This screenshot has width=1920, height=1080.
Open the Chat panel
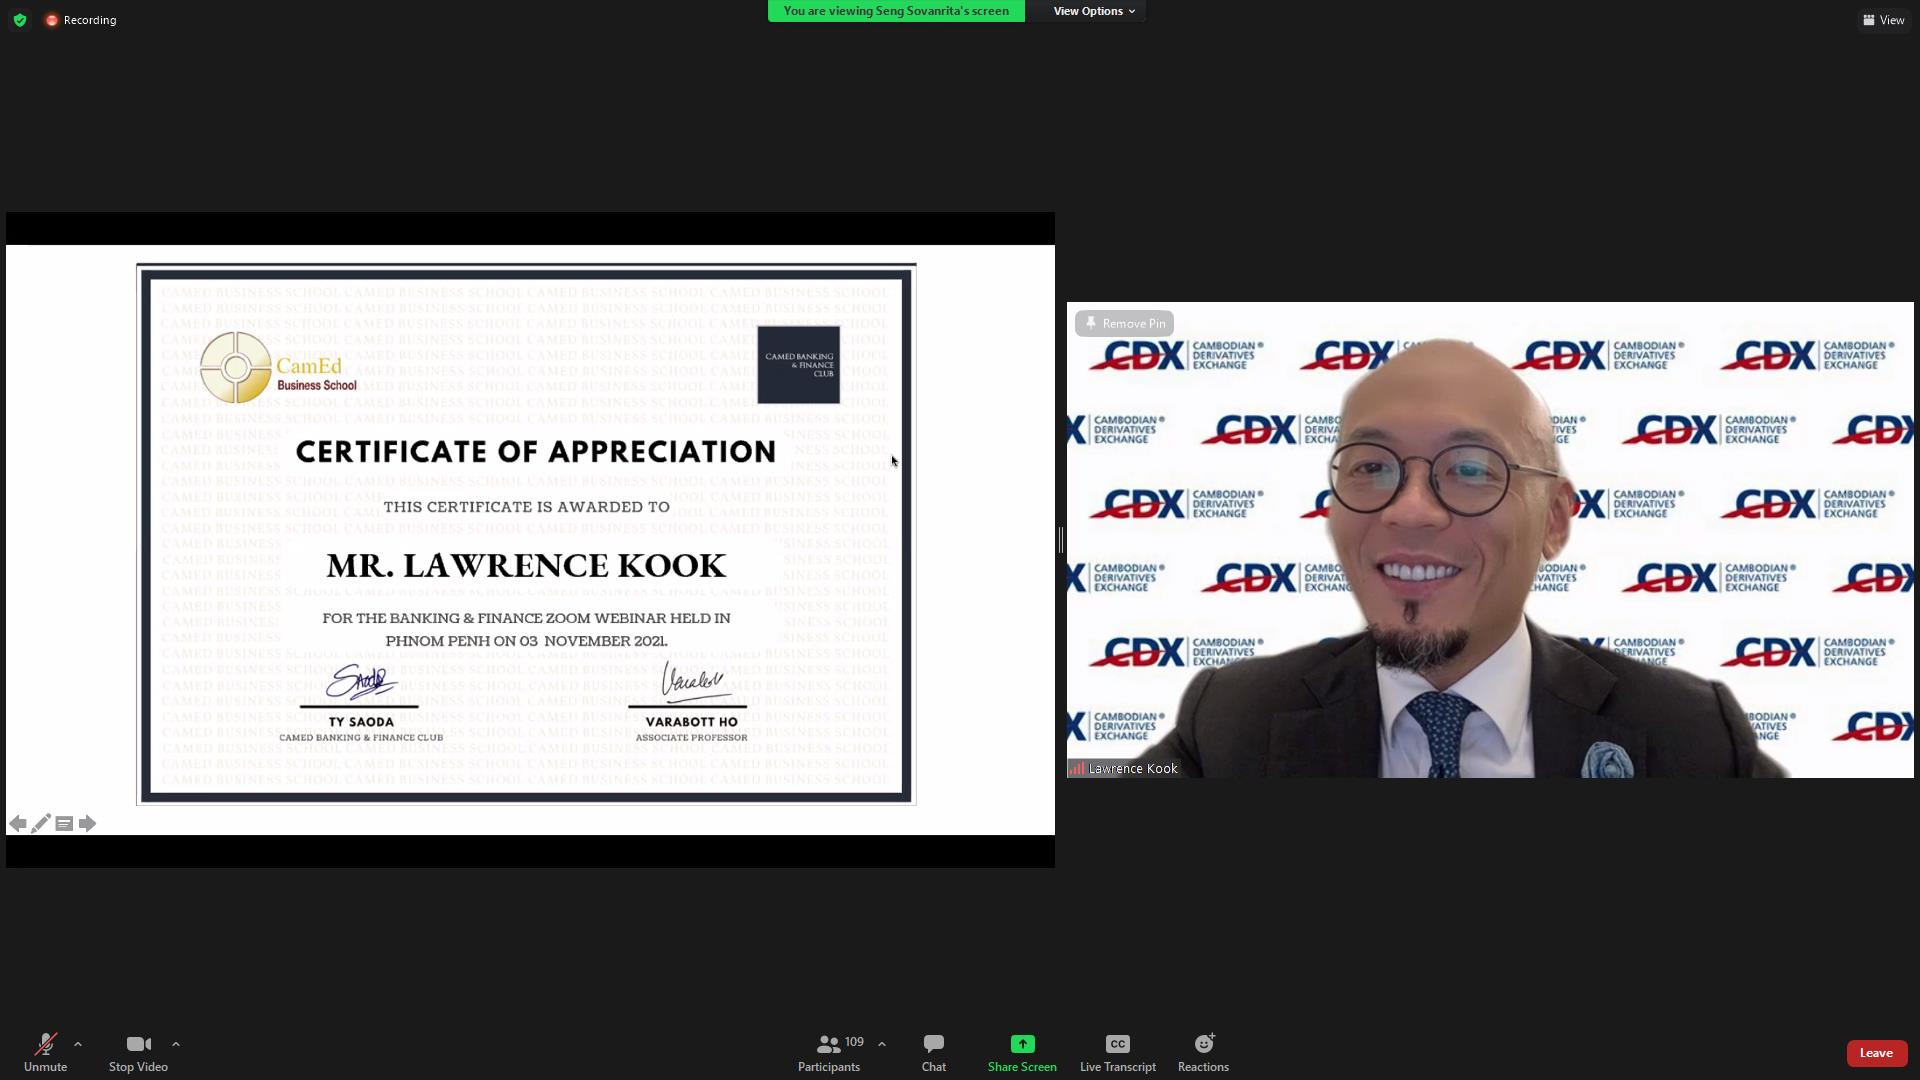(934, 1053)
